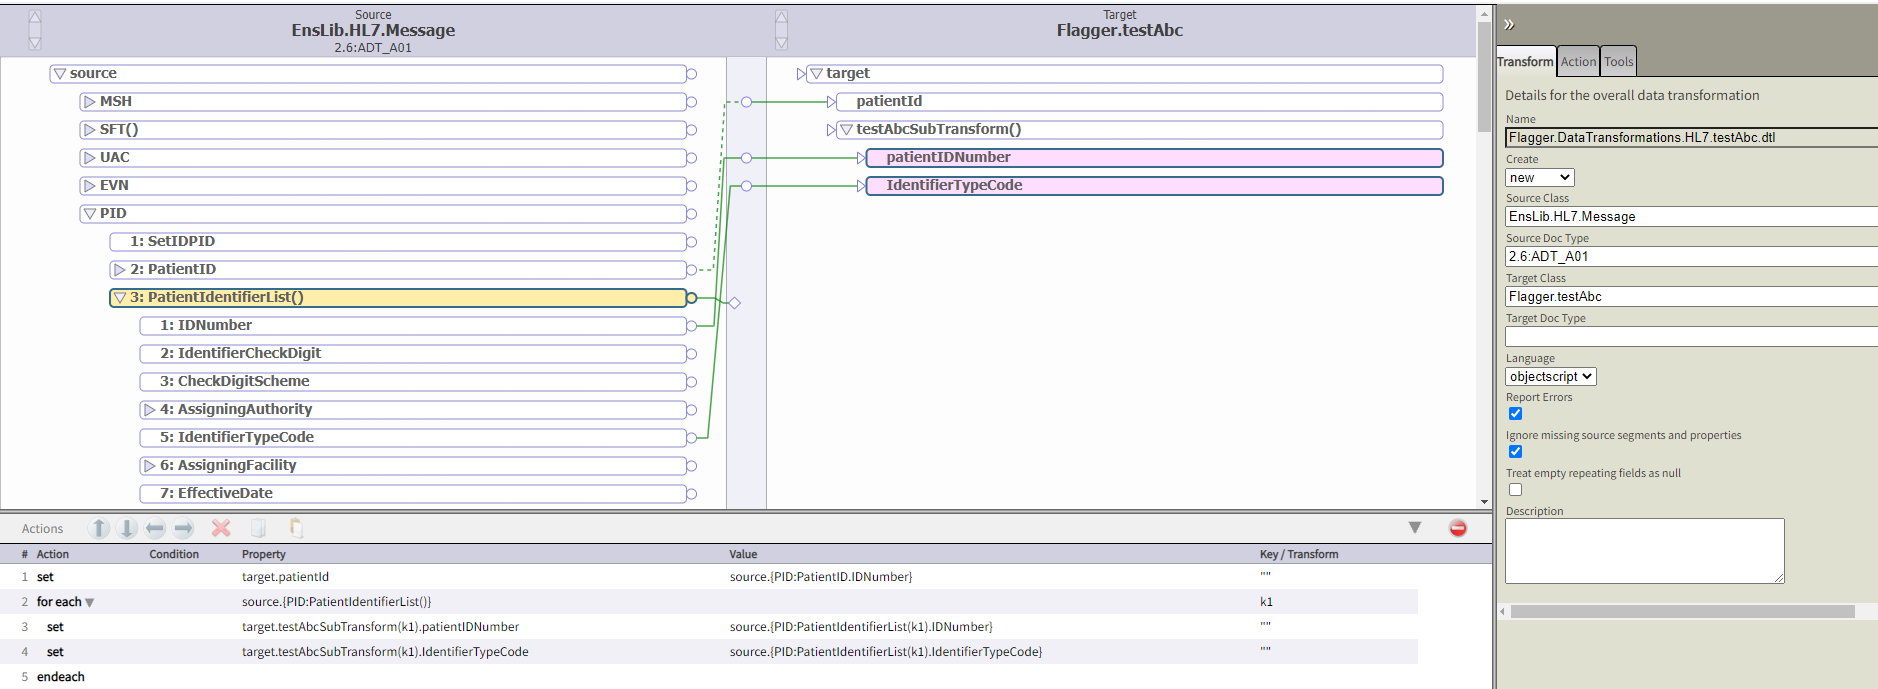Select the endeach action row
The width and height of the screenshot is (1878, 689).
tap(709, 677)
